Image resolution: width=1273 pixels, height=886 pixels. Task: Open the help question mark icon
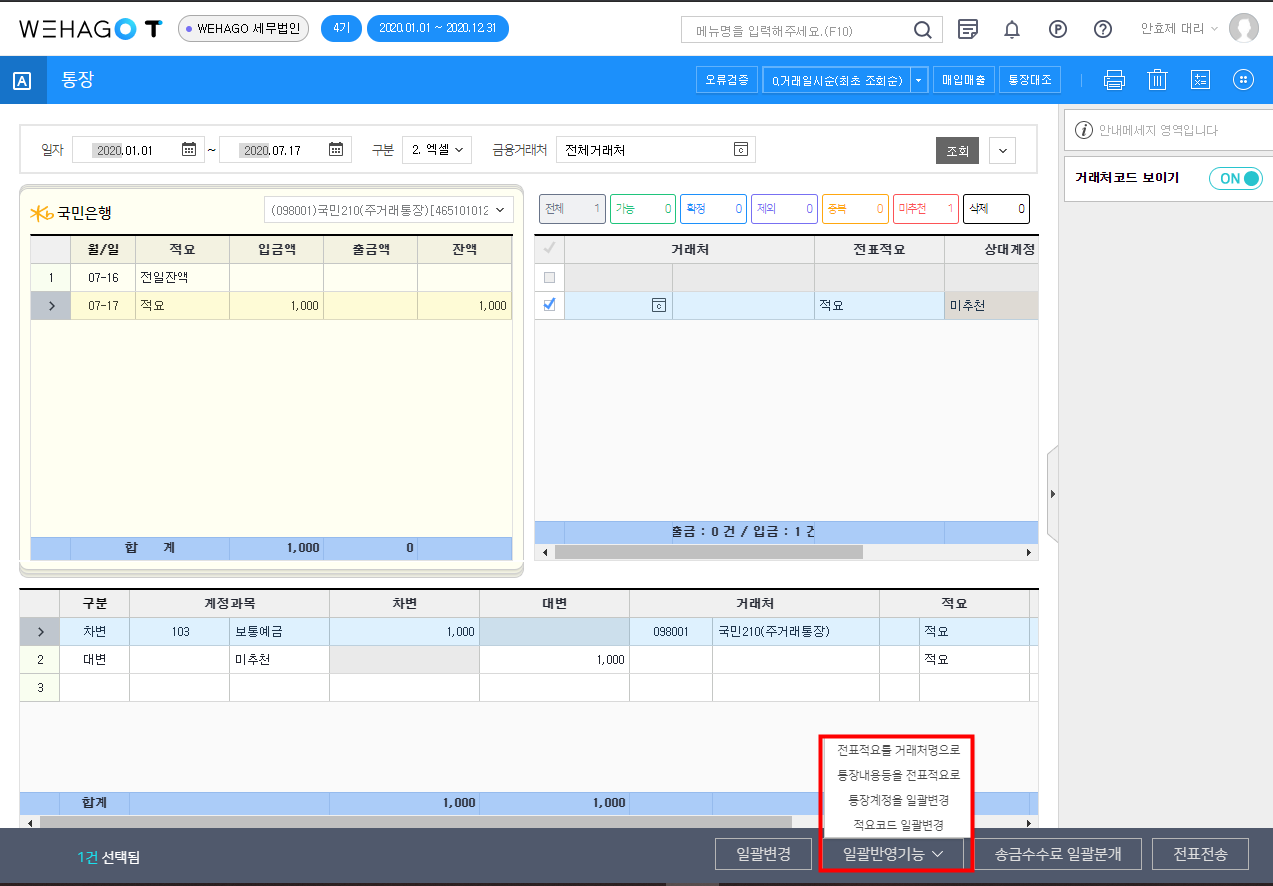(x=1103, y=29)
